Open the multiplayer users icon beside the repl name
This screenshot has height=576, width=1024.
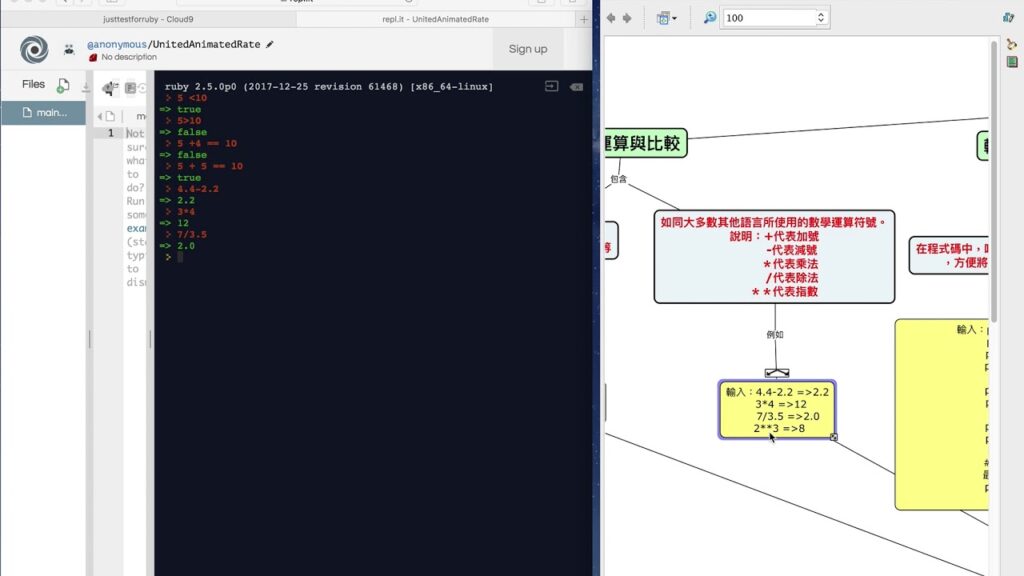tap(69, 49)
